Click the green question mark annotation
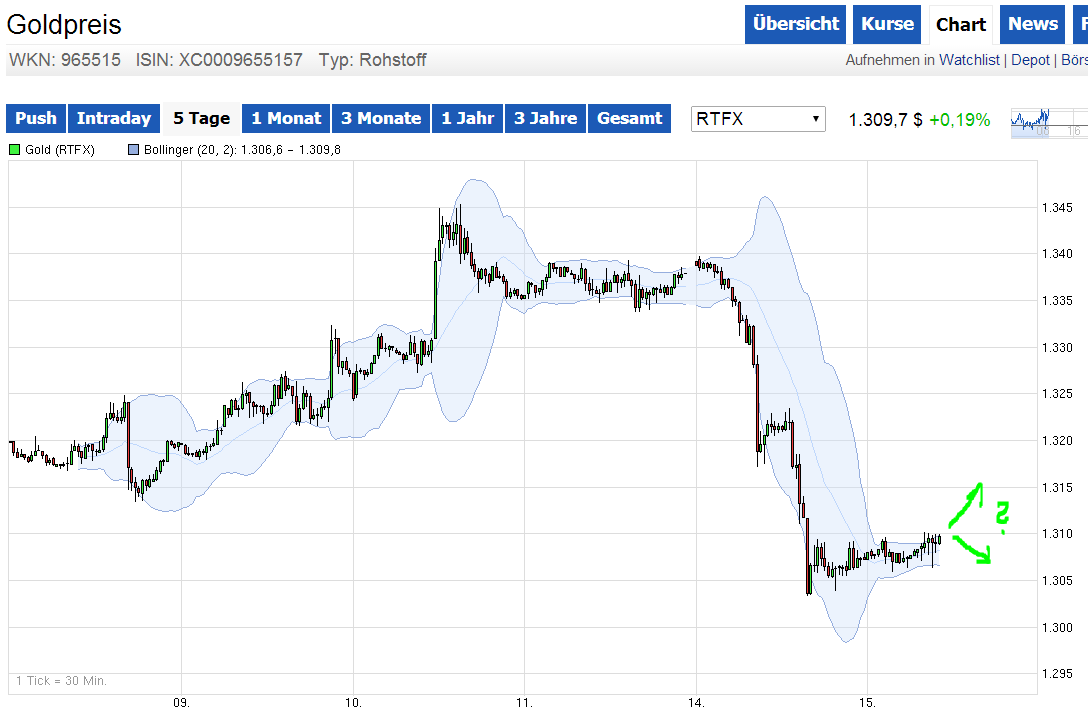This screenshot has width=1088, height=715. (1004, 514)
